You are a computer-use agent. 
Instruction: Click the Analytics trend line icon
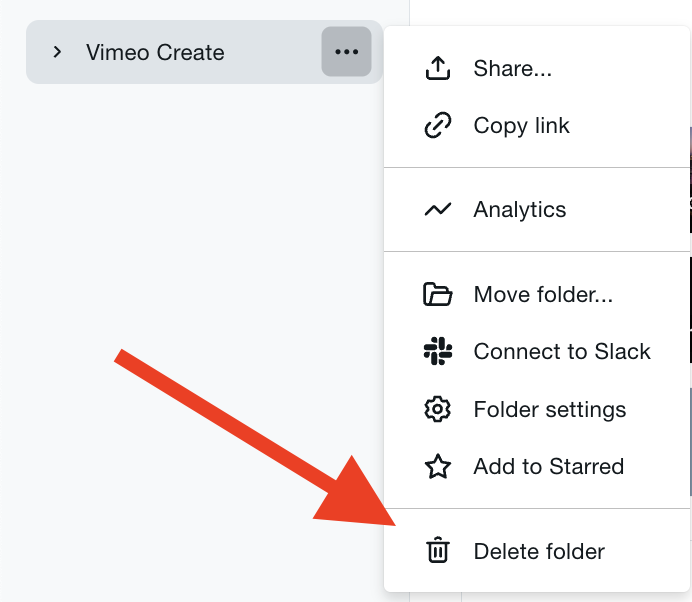(437, 210)
